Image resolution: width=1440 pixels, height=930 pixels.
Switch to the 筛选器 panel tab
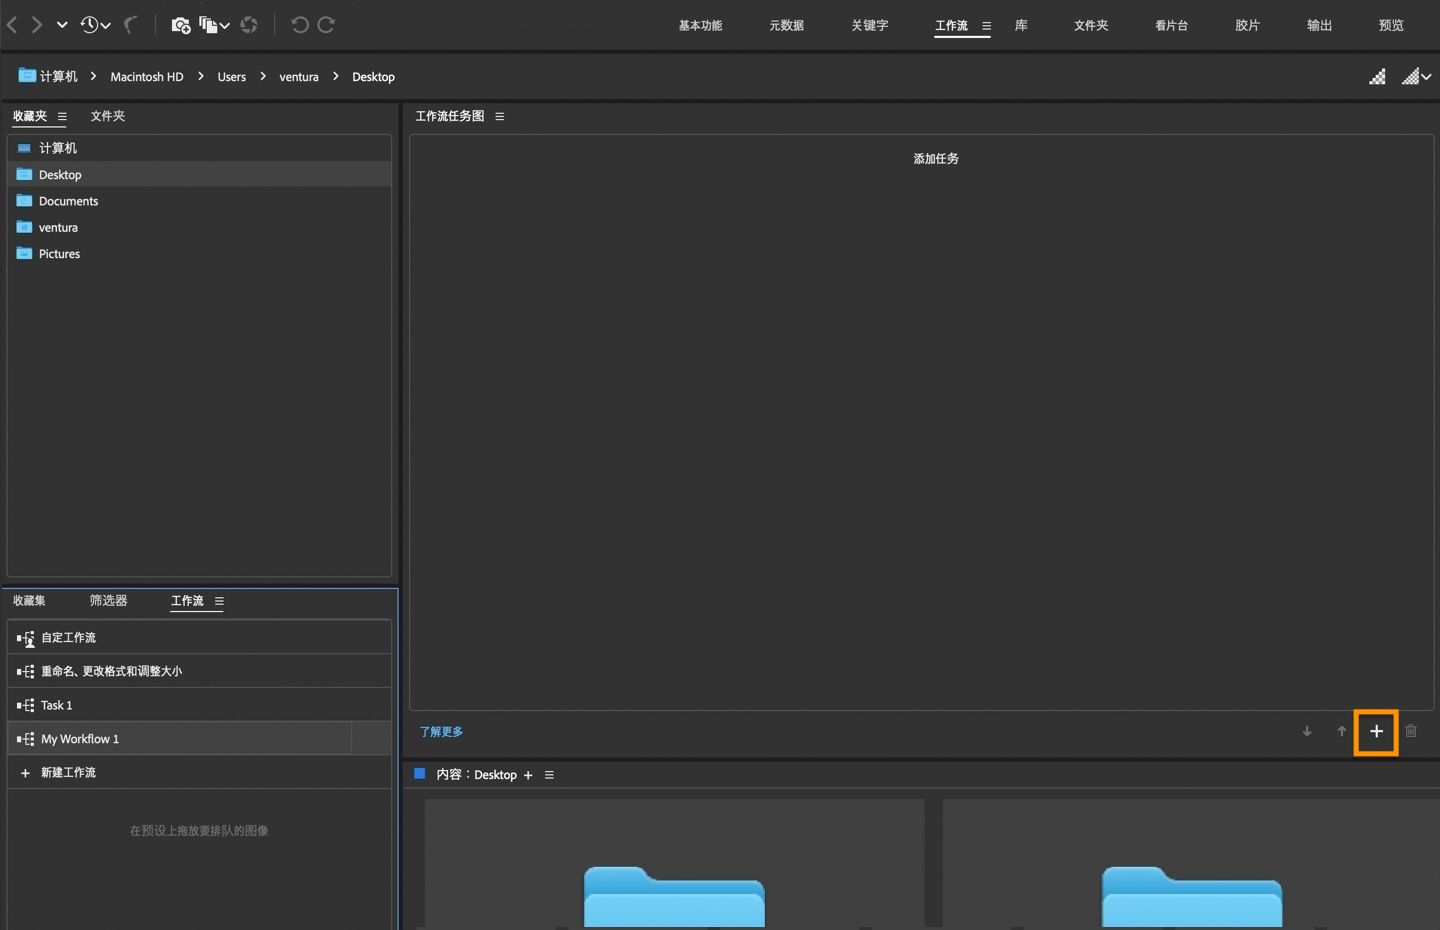coord(108,601)
